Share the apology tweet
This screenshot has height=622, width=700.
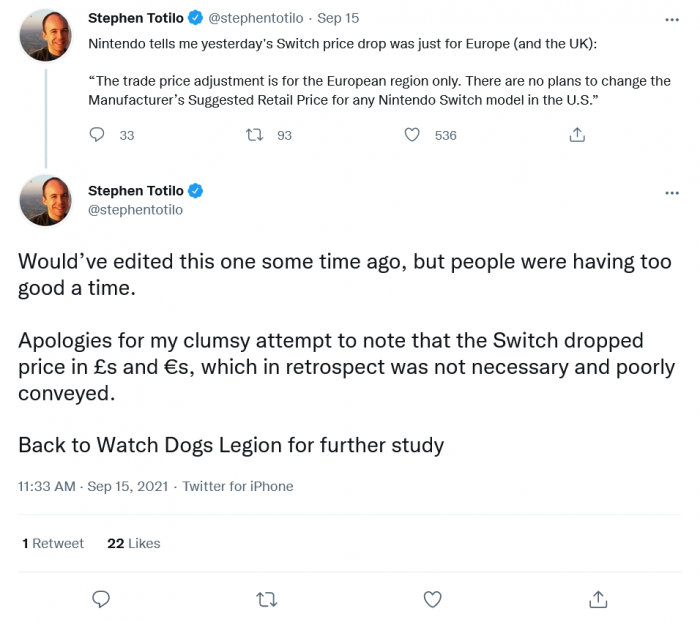coord(598,599)
